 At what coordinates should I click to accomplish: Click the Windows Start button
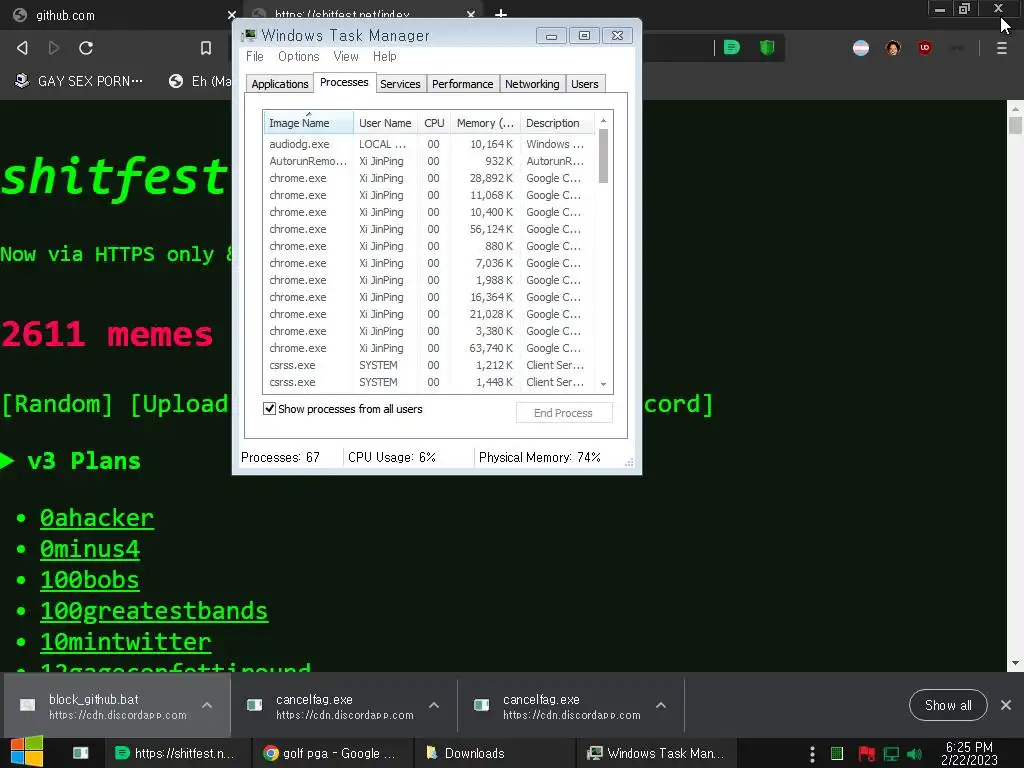(x=27, y=752)
